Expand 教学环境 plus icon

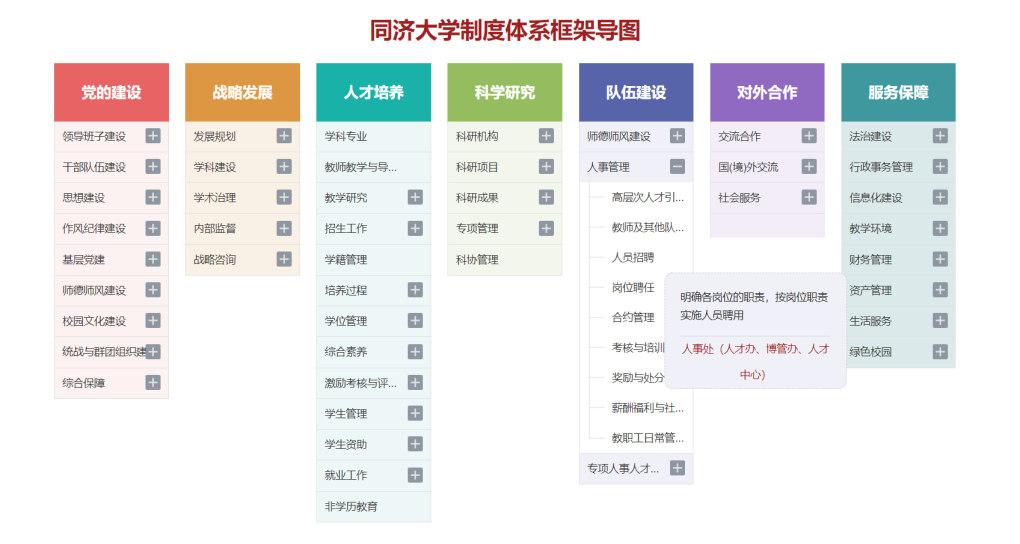[x=940, y=228]
